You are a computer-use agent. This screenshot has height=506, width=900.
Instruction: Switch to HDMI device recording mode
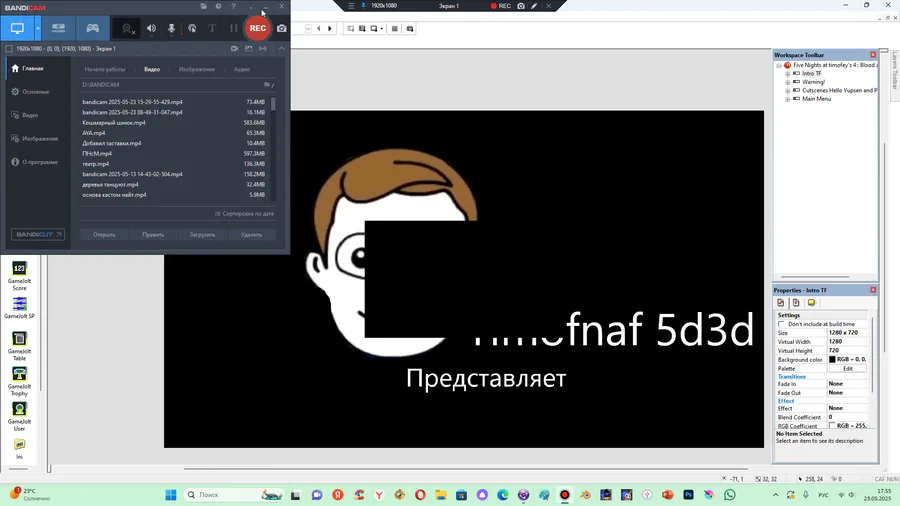(59, 28)
